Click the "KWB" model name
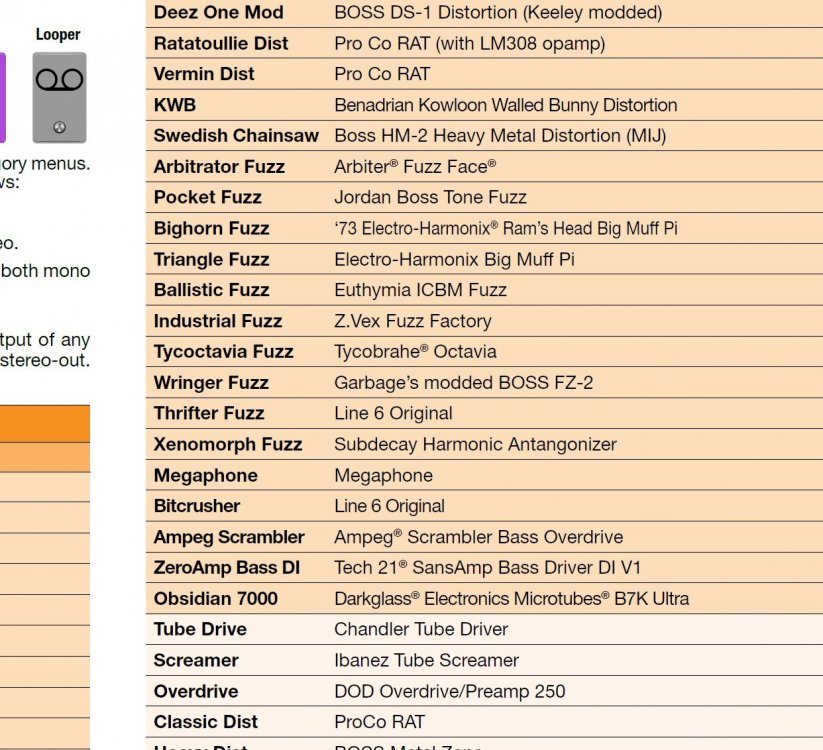Screen dimensions: 823x750 coord(175,105)
